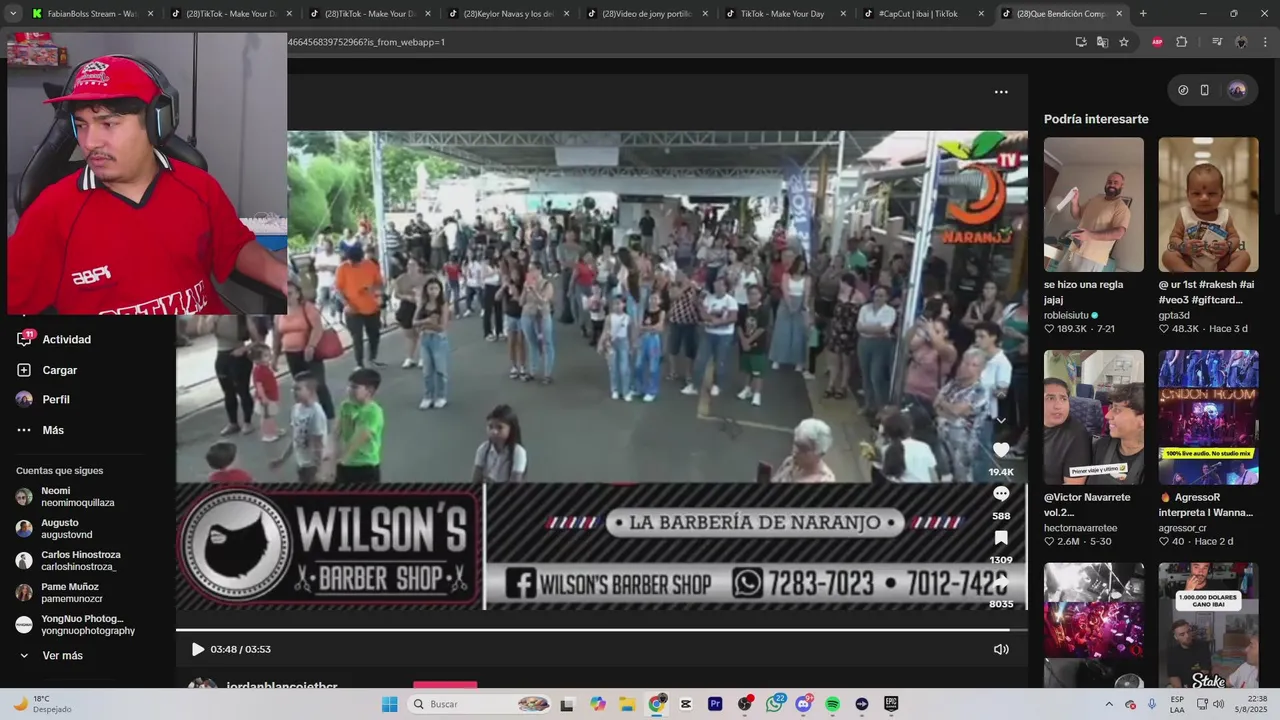Open the Chrome profile avatar
The image size is (1280, 720).
tap(1241, 42)
